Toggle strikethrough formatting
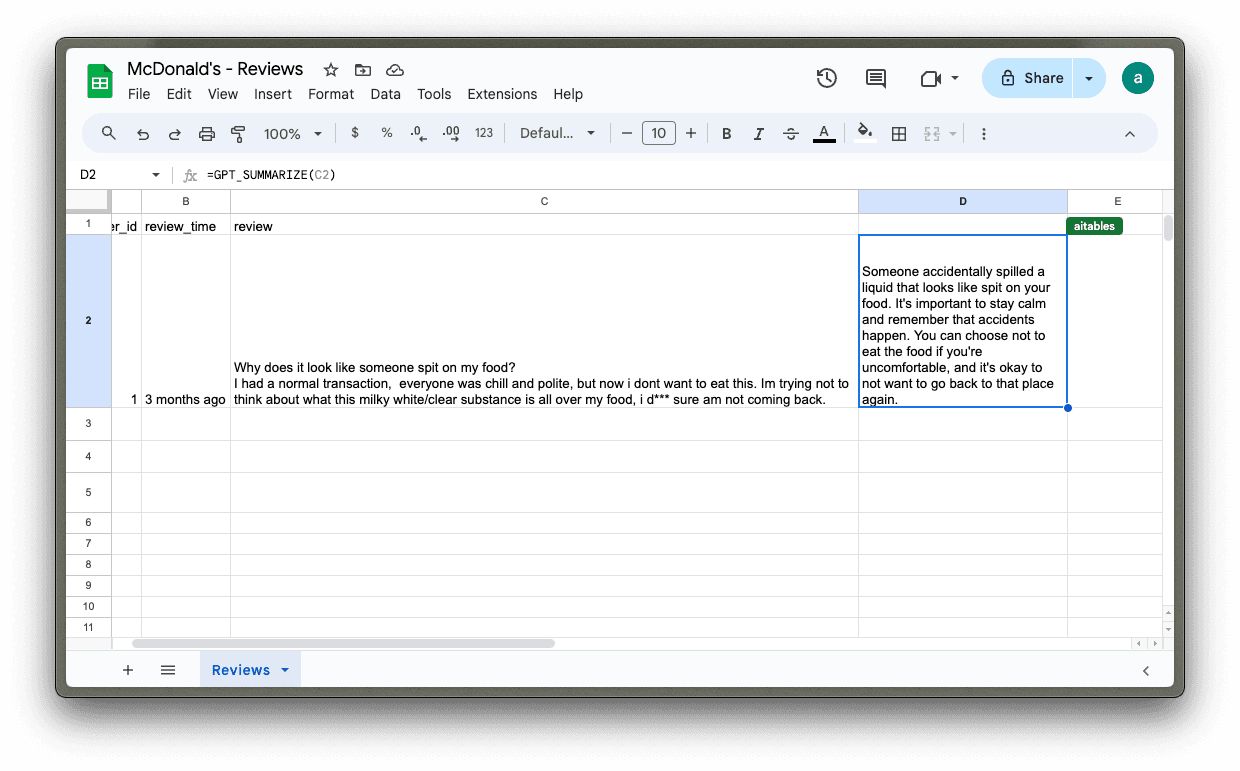Screen dimensions: 1240x771 tap(791, 134)
